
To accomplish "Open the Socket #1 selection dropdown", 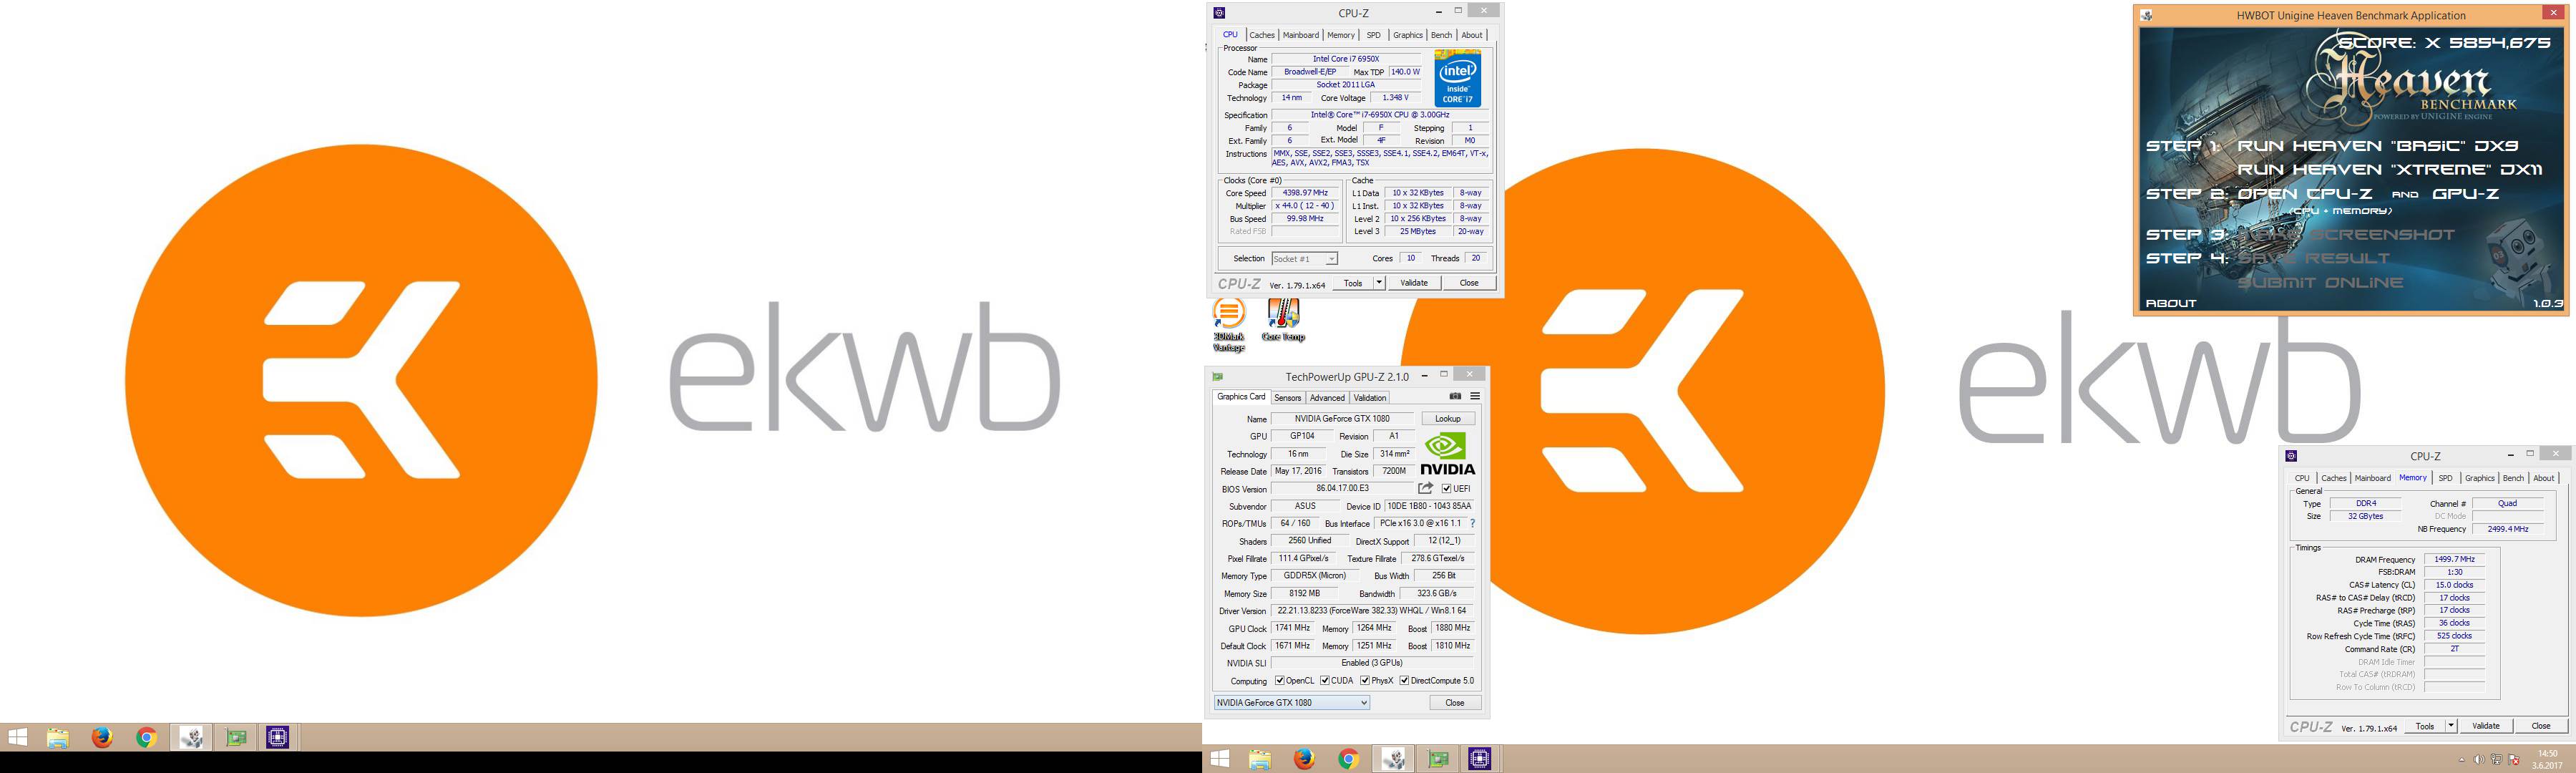I will tap(1304, 259).
